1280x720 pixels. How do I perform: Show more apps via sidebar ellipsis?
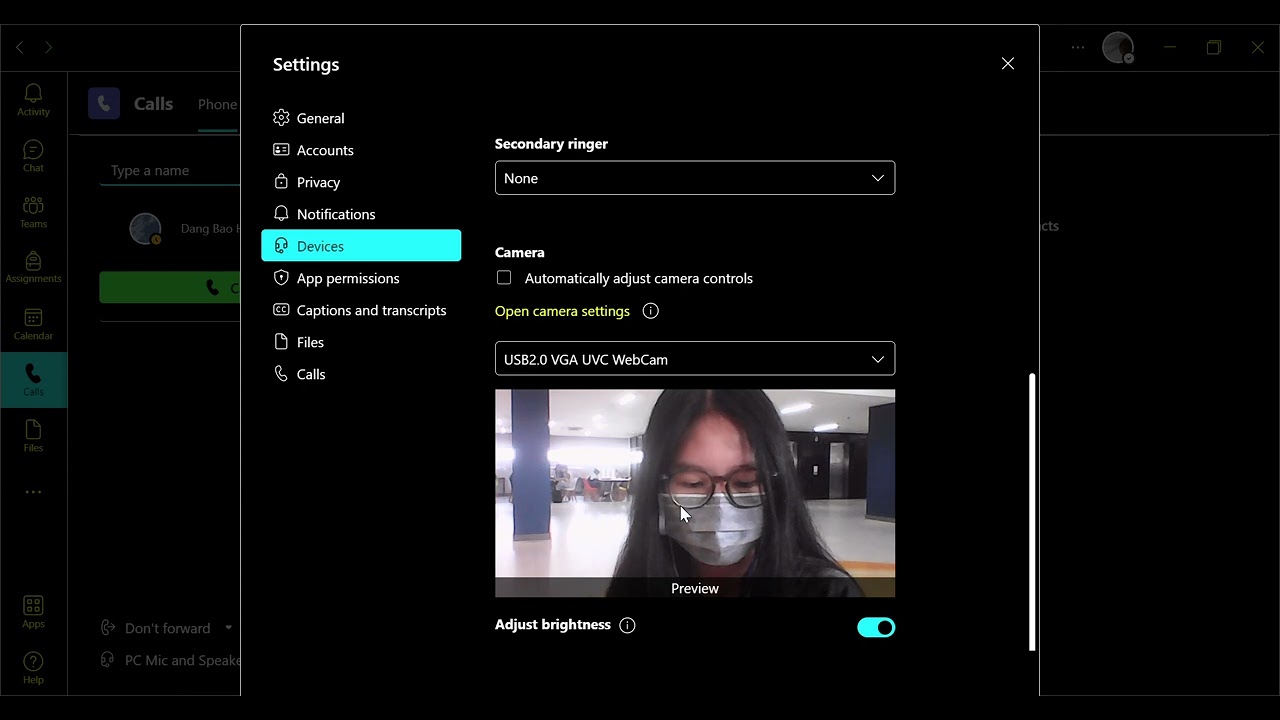coord(33,492)
